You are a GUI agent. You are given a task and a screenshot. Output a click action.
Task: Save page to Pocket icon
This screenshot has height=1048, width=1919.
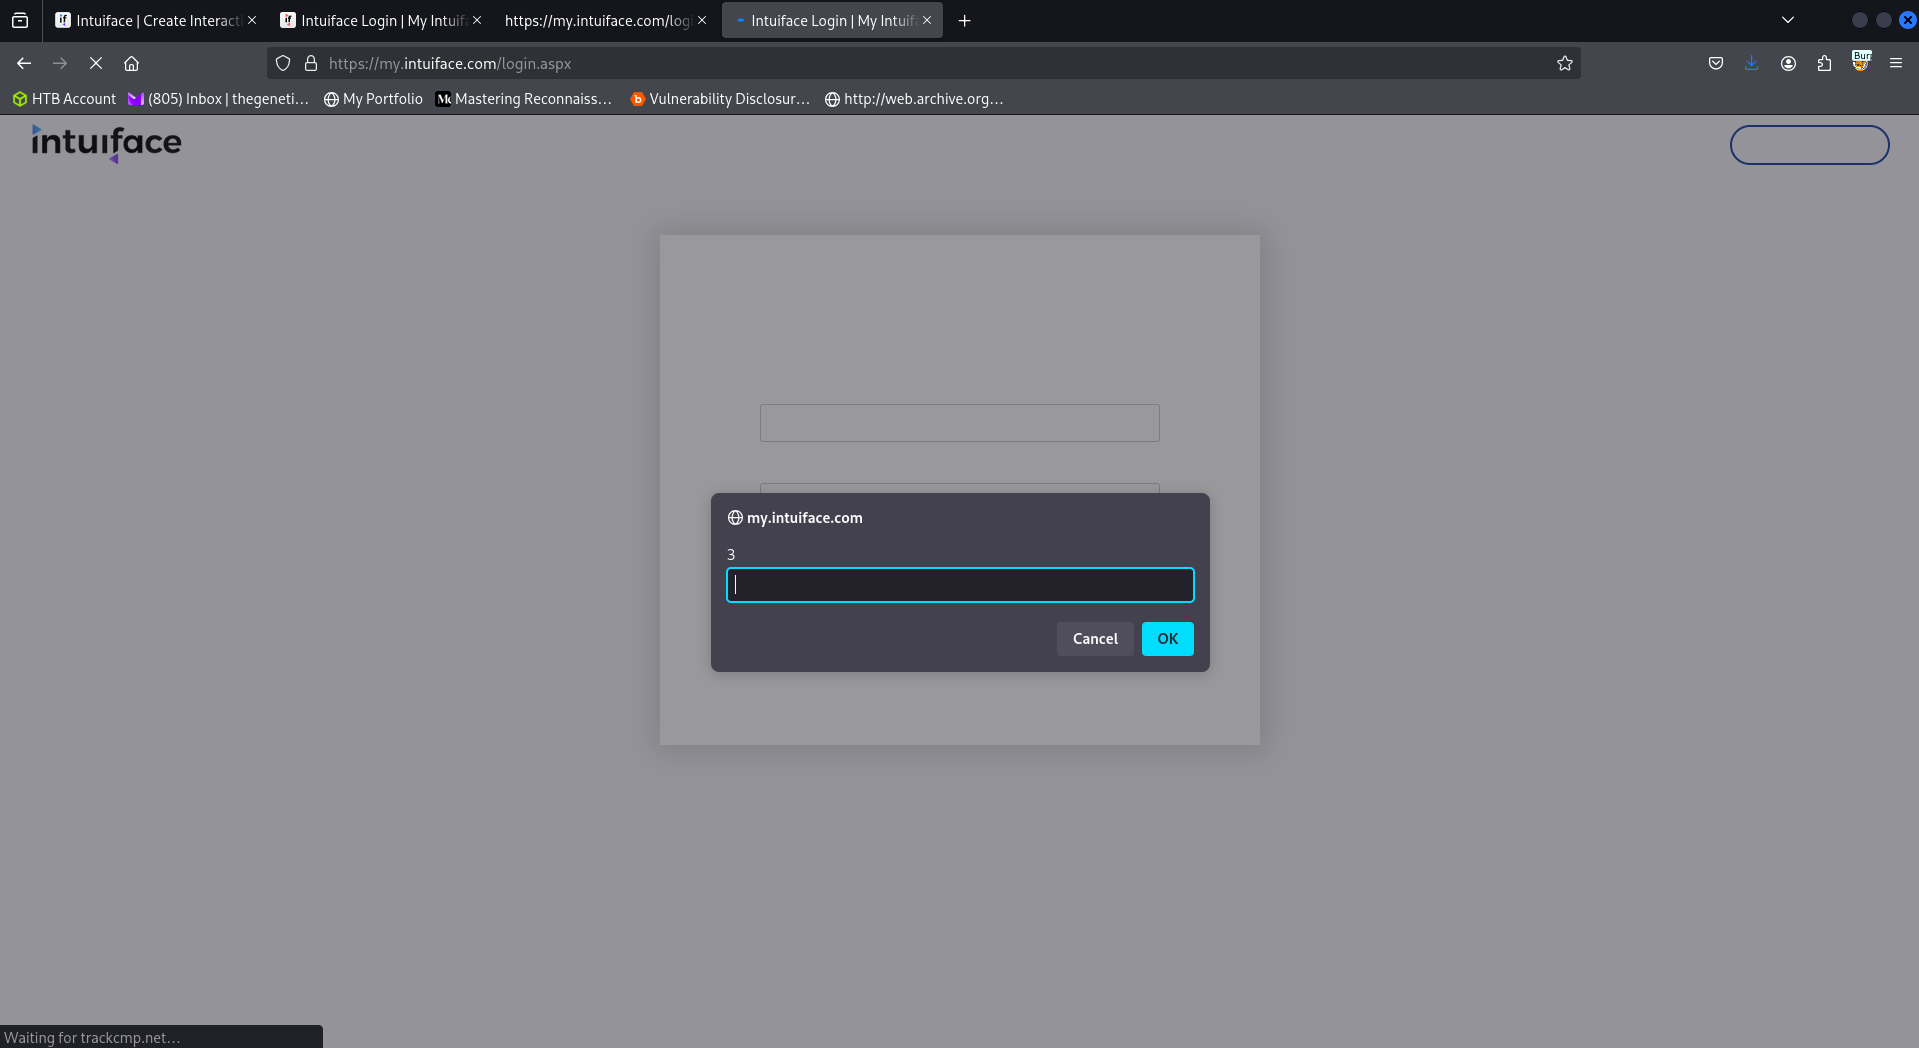pos(1716,63)
